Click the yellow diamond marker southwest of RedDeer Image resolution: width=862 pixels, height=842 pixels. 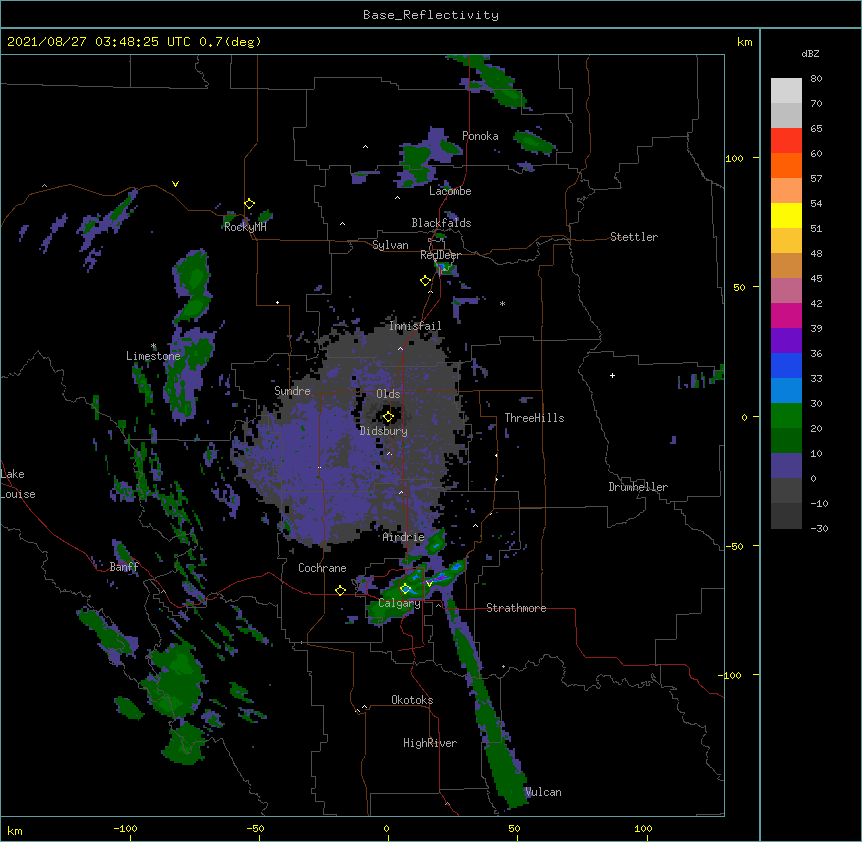pos(425,281)
